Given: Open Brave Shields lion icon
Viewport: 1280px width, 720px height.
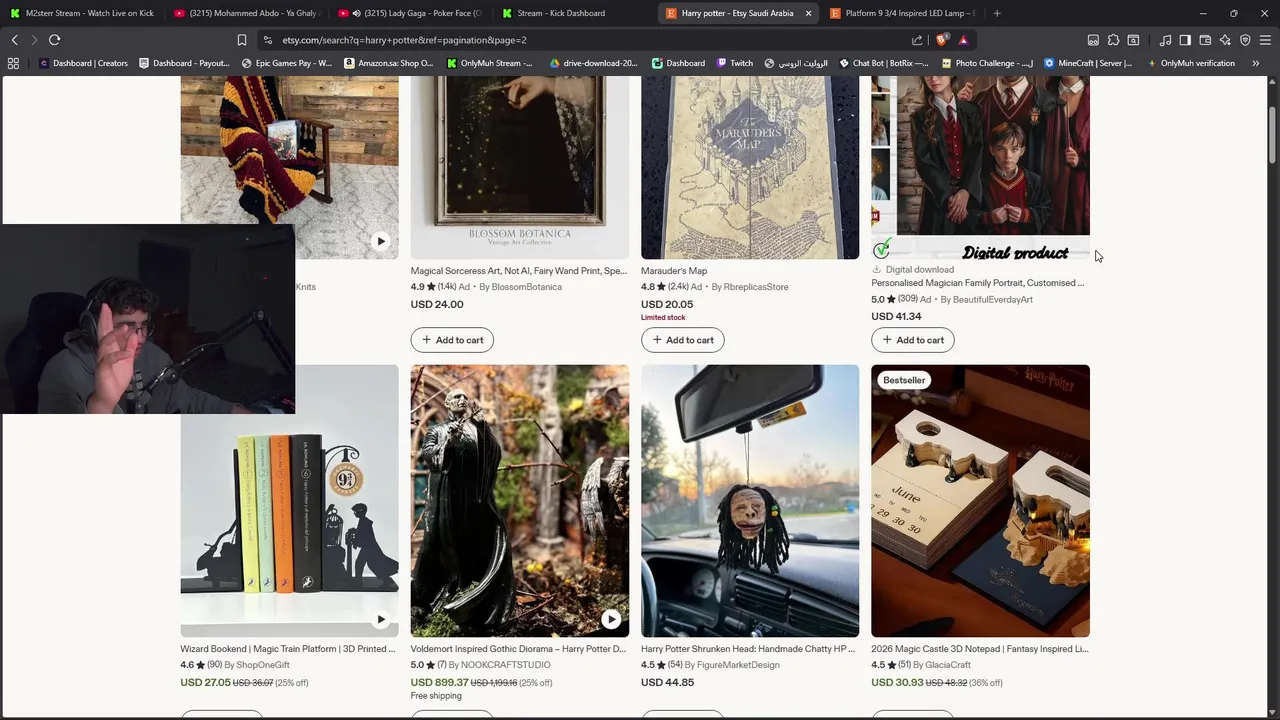Looking at the screenshot, I should coord(941,40).
